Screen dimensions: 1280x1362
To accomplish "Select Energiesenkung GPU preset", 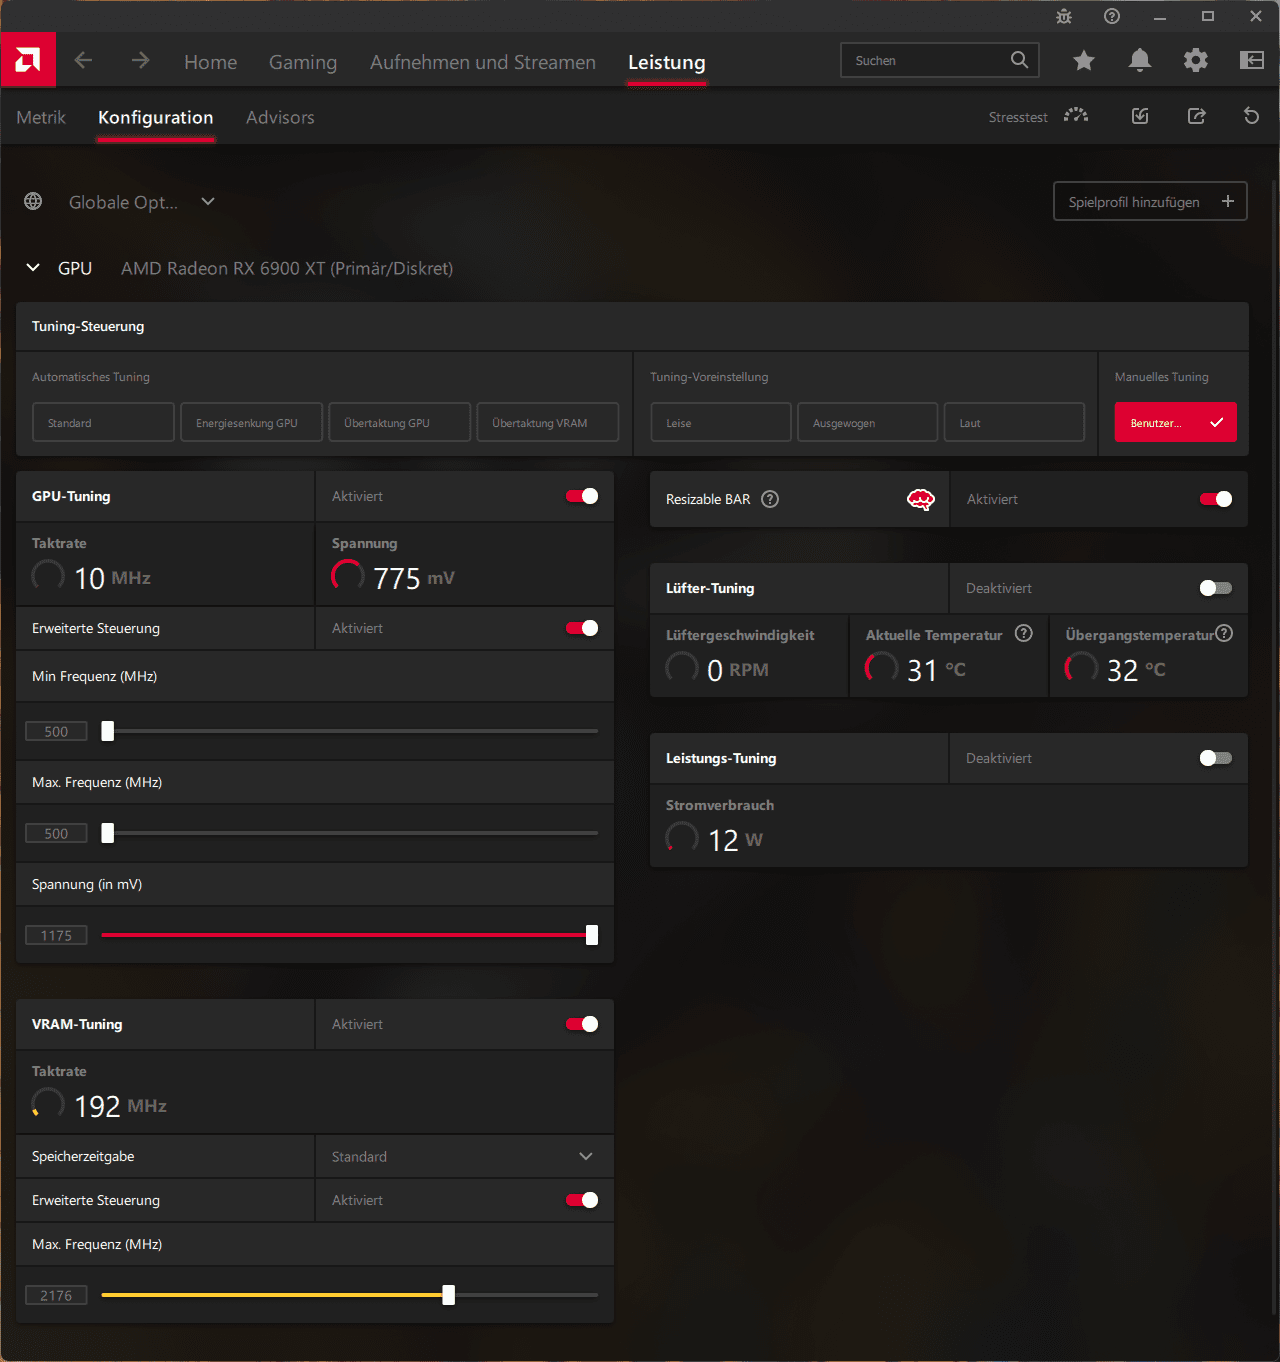I will point(252,422).
